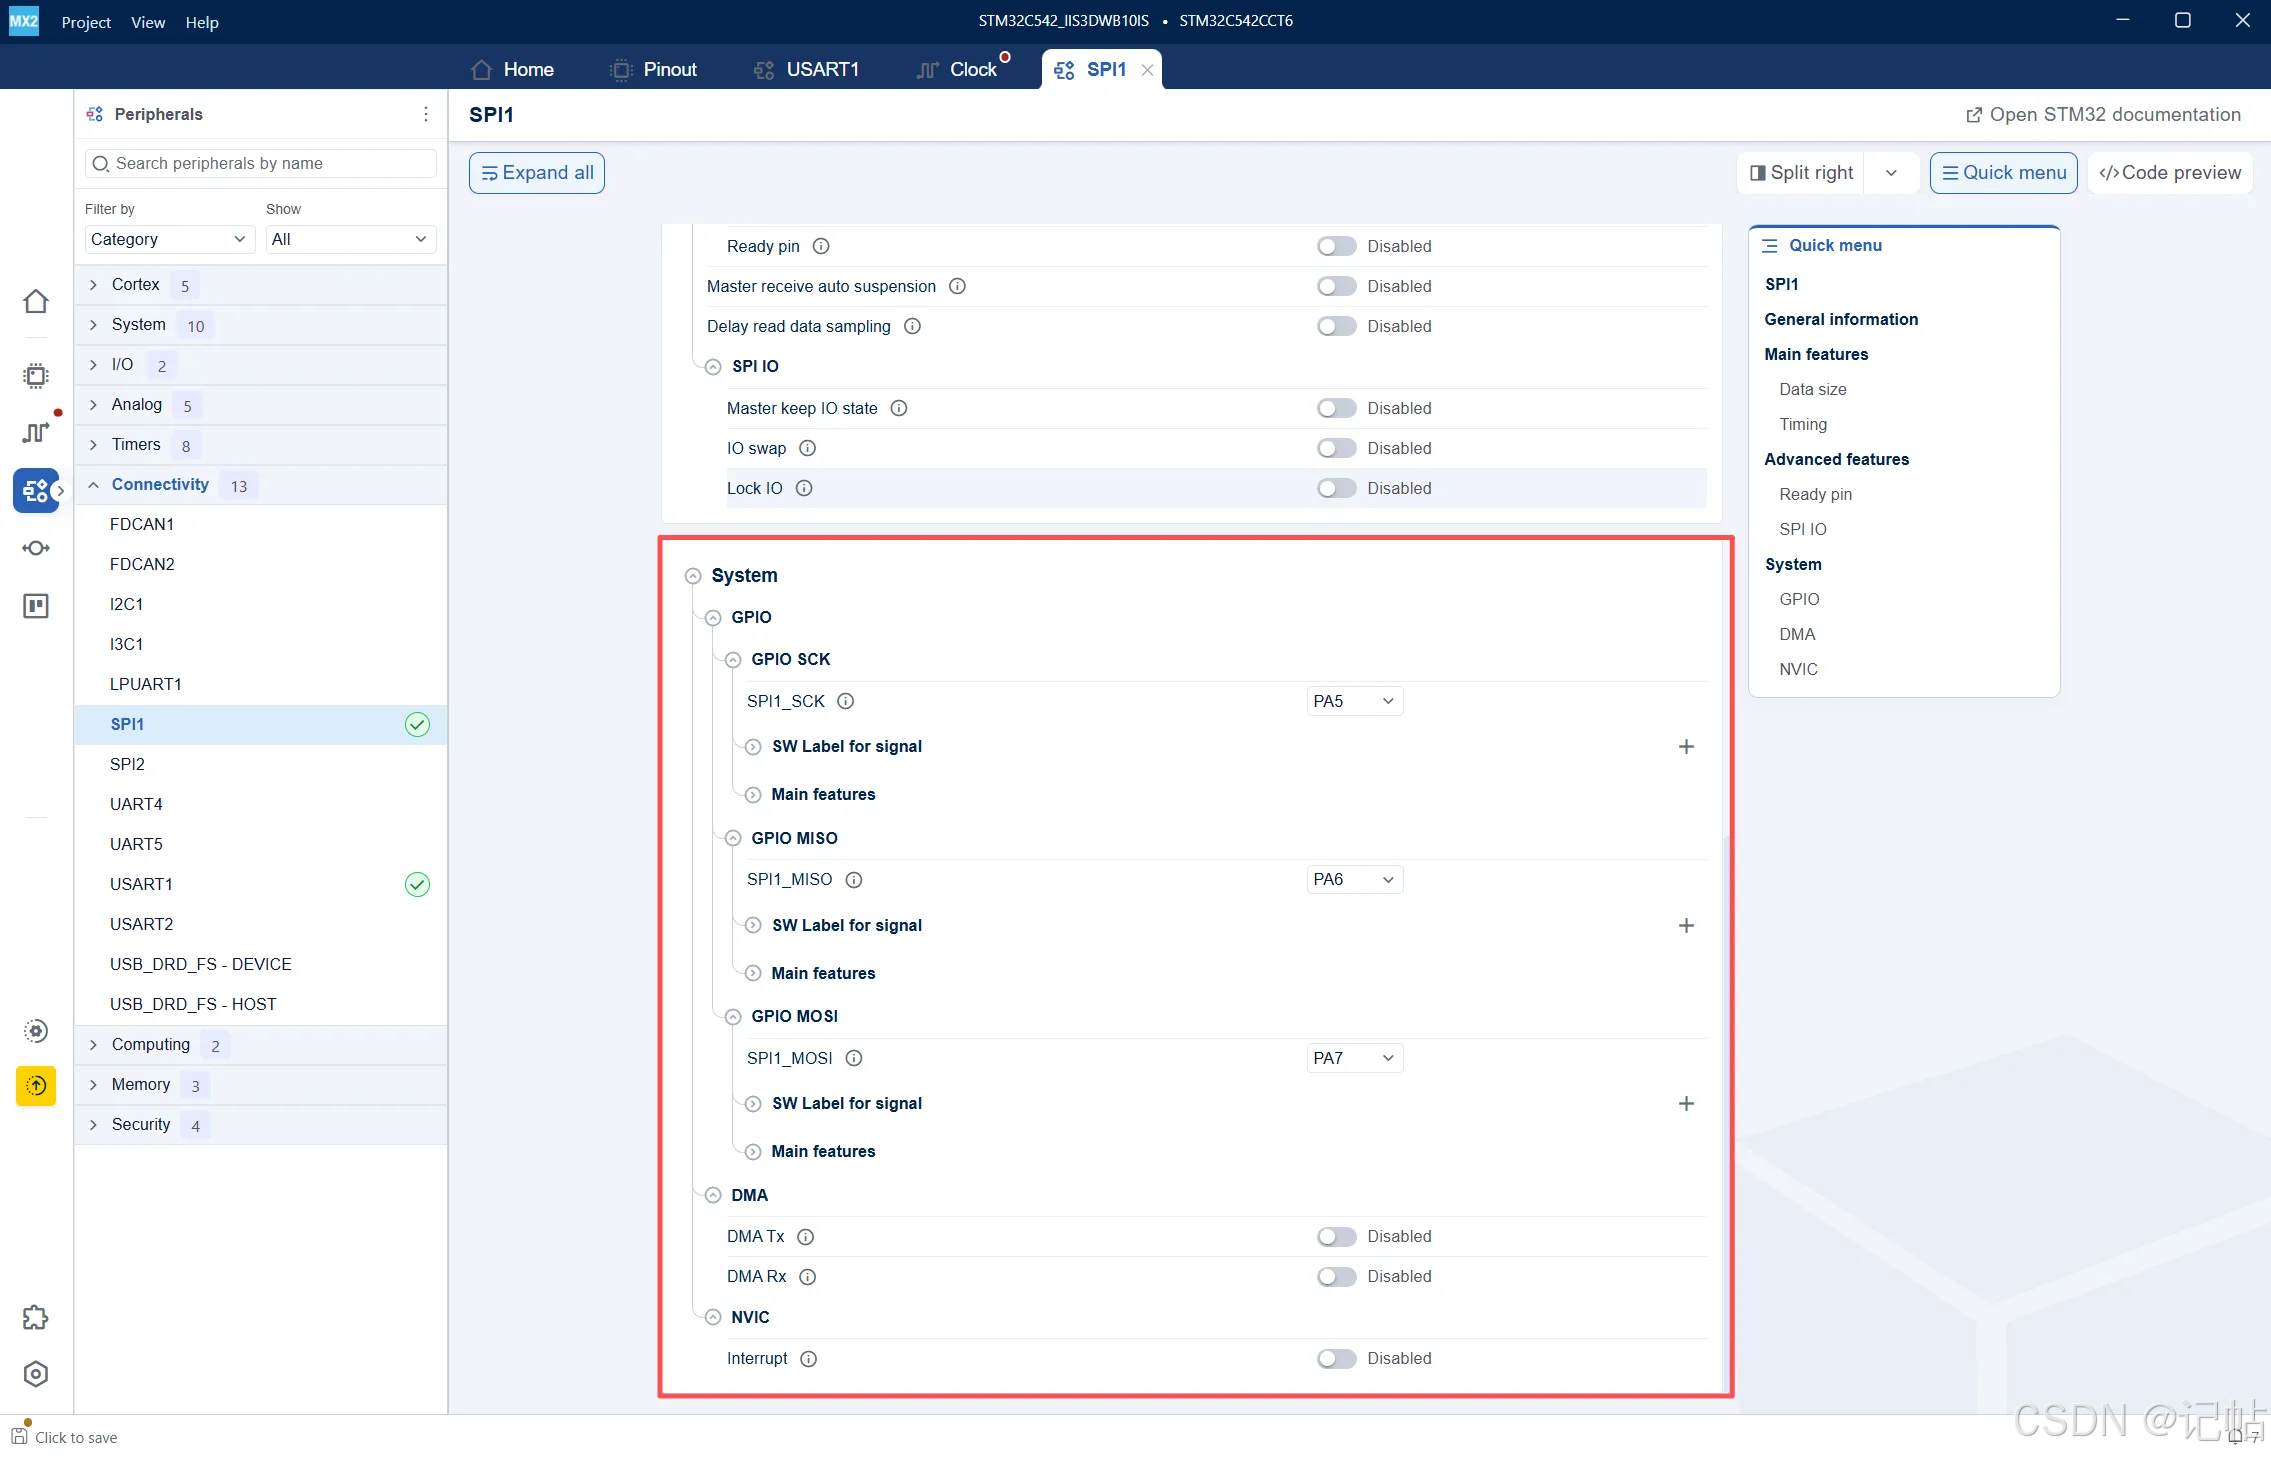
Task: Collapse the GPIO SCK section
Action: [x=733, y=660]
